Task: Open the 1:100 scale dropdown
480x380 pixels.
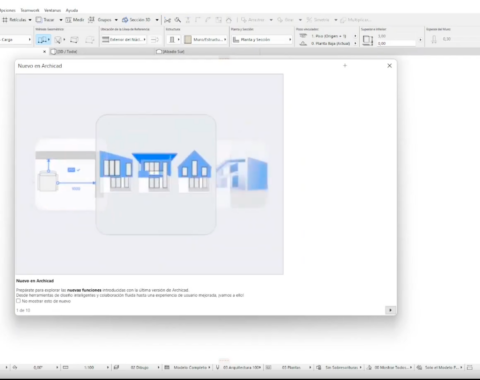Action: pos(89,367)
